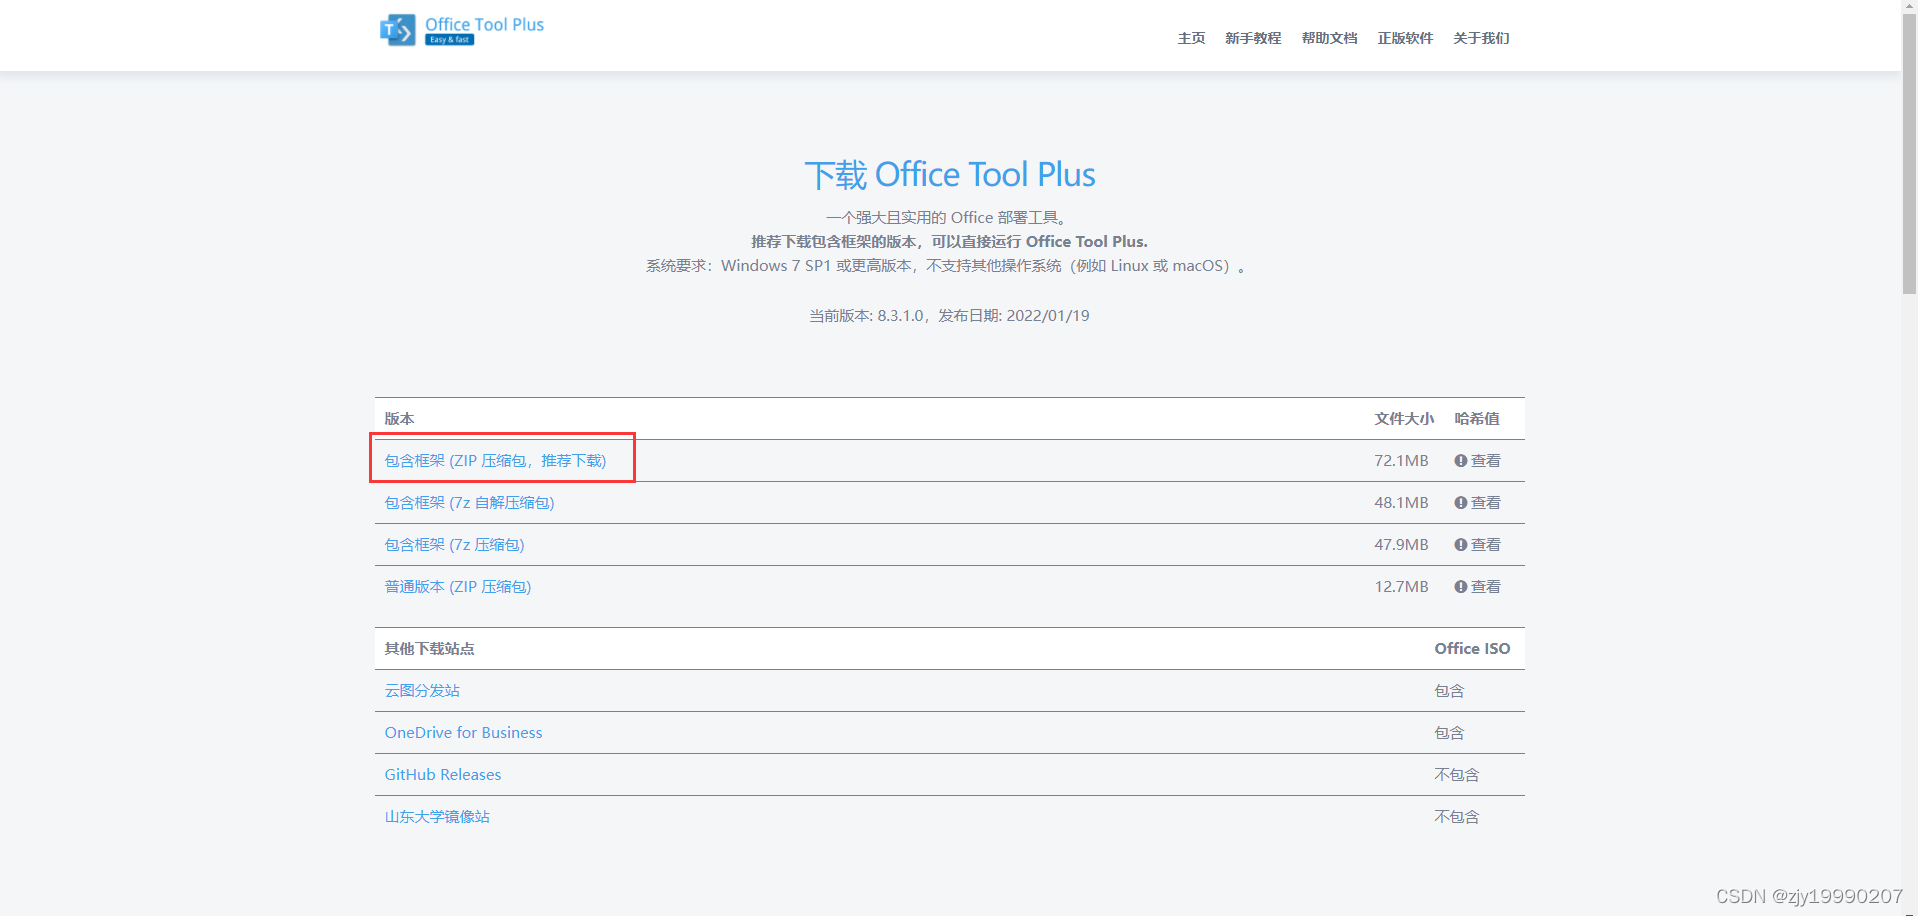Open the 云图分发站 download site
1918x916 pixels.
(422, 691)
